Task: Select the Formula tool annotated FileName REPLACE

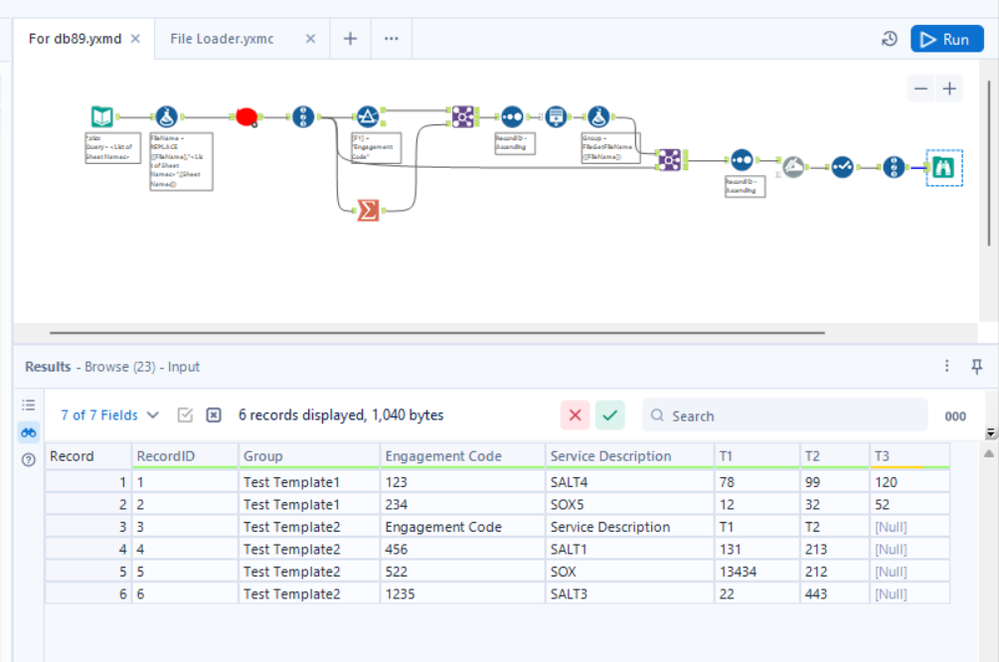Action: (167, 117)
